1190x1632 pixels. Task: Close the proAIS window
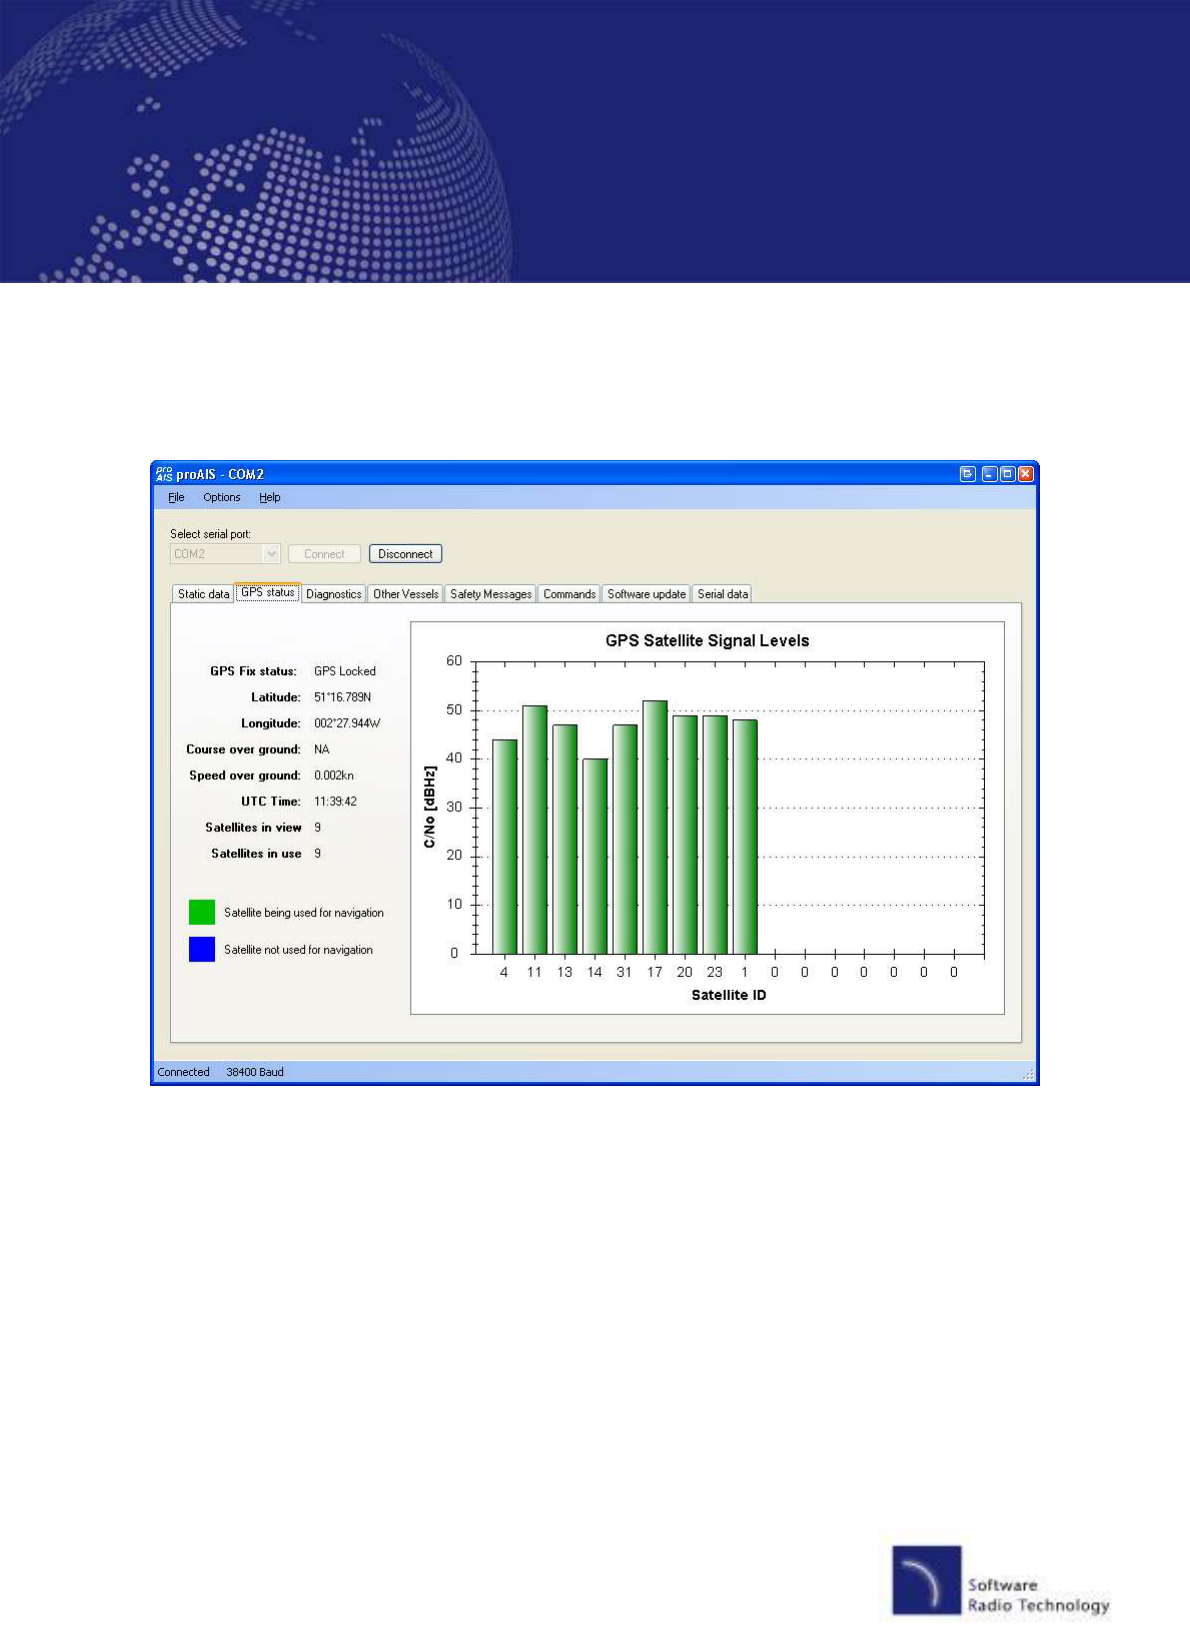1025,474
